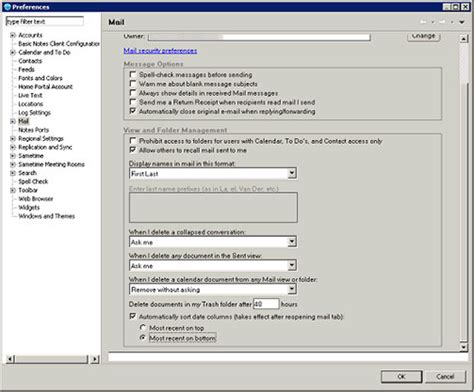Select Feeds in preferences tree
The height and width of the screenshot is (392, 474).
pyautogui.click(x=26, y=69)
